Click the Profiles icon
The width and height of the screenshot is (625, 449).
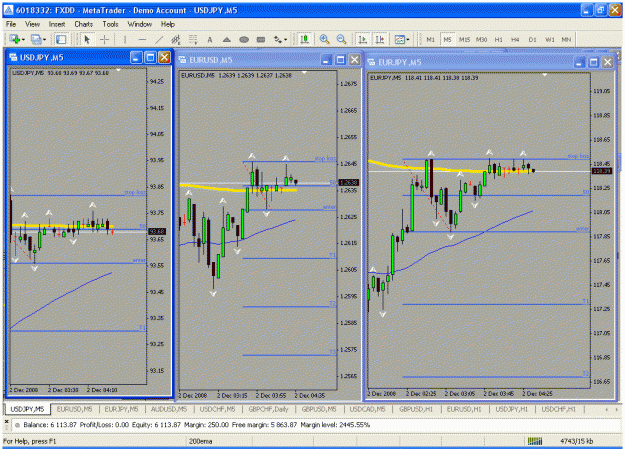click(x=36, y=39)
